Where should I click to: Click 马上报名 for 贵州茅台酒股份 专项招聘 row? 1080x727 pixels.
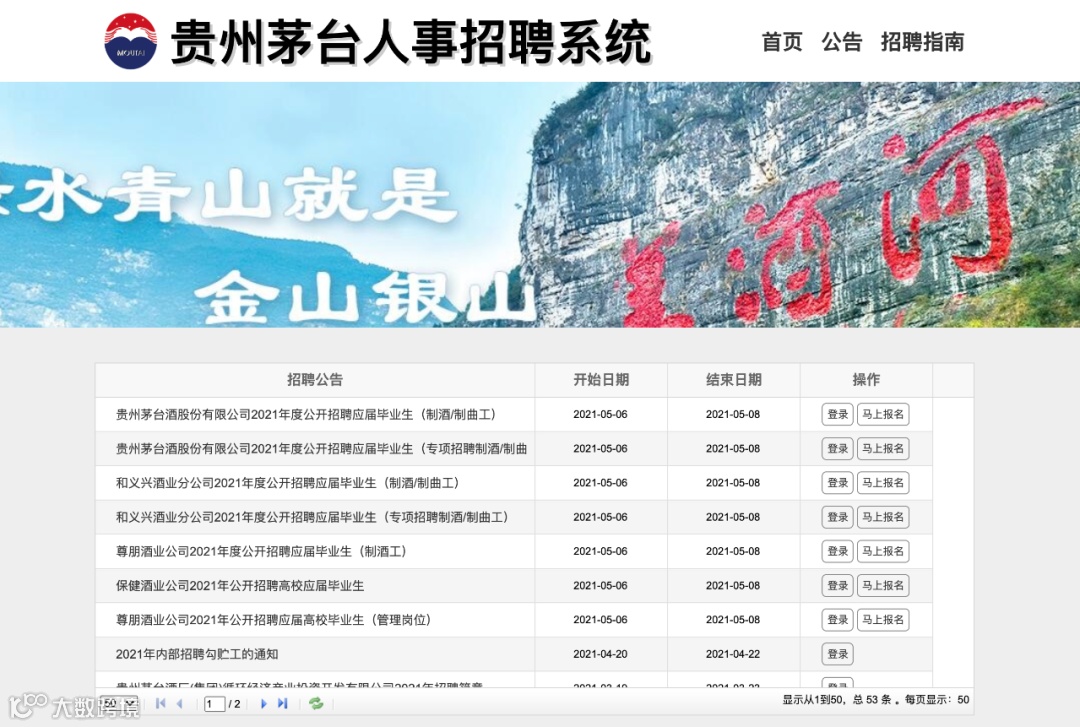click(x=883, y=449)
